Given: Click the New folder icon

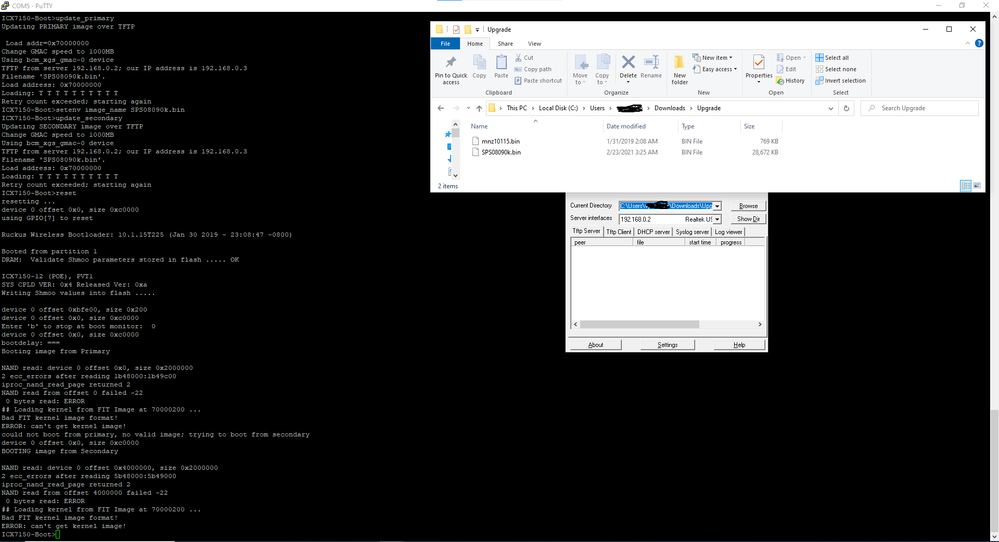Looking at the screenshot, I should pyautogui.click(x=680, y=67).
